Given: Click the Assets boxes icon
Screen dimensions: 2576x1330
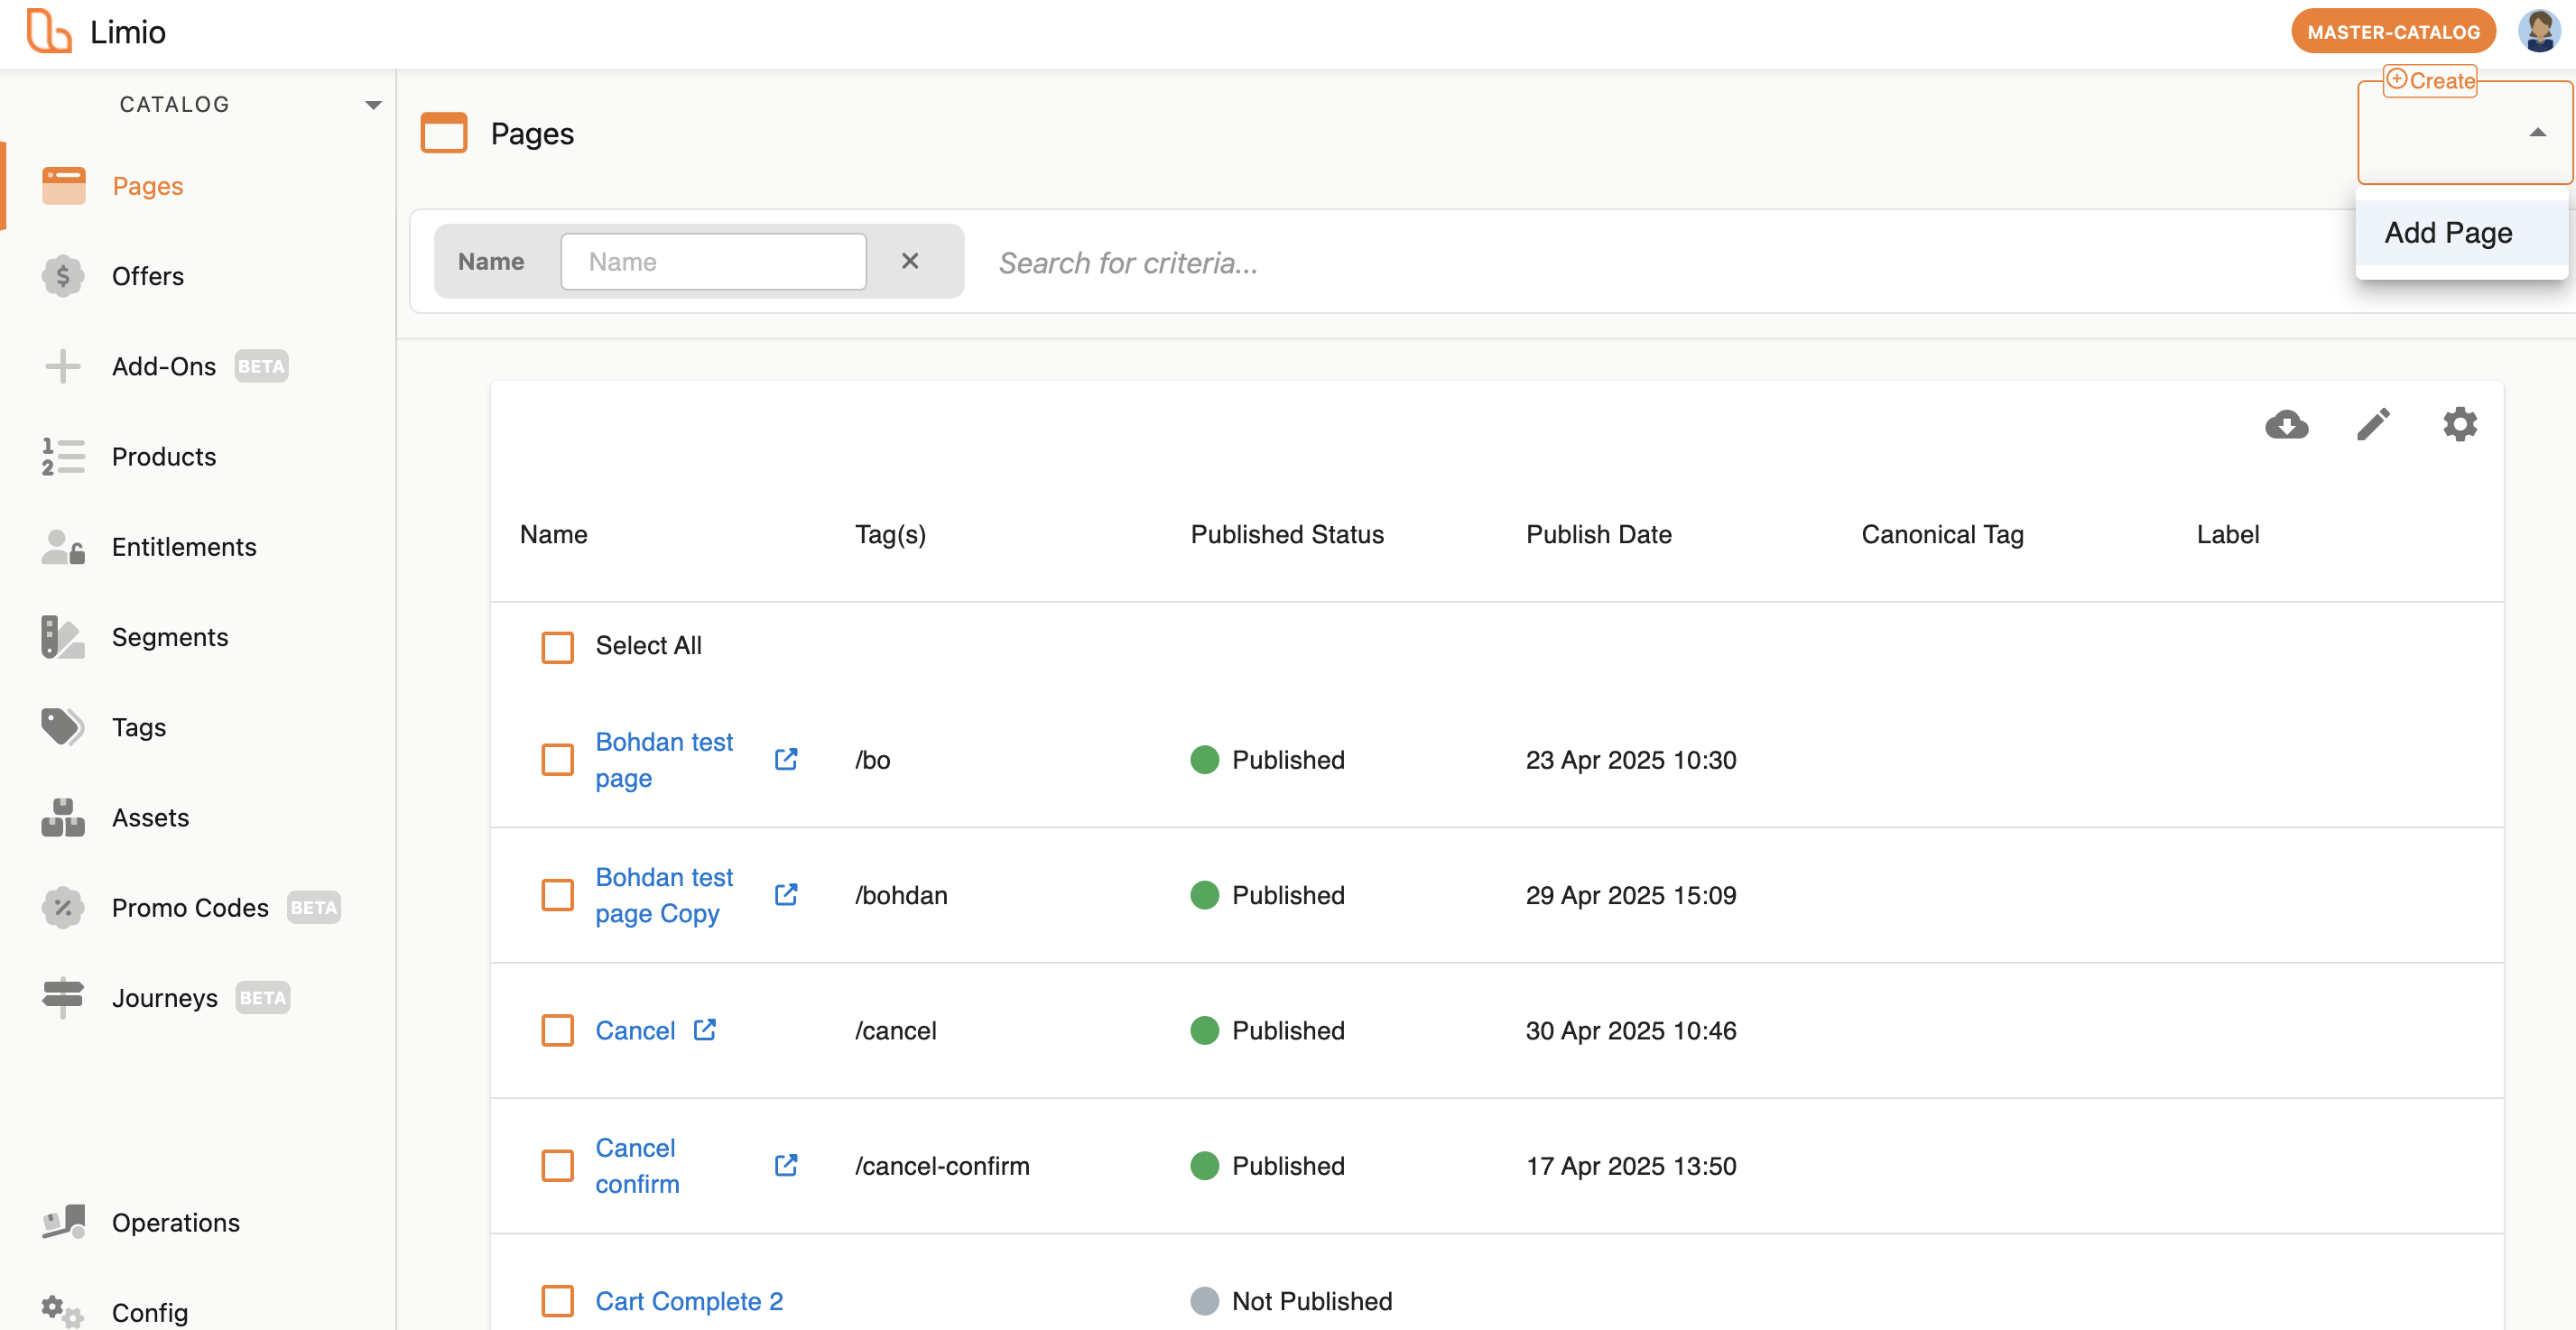Looking at the screenshot, I should click(63, 817).
